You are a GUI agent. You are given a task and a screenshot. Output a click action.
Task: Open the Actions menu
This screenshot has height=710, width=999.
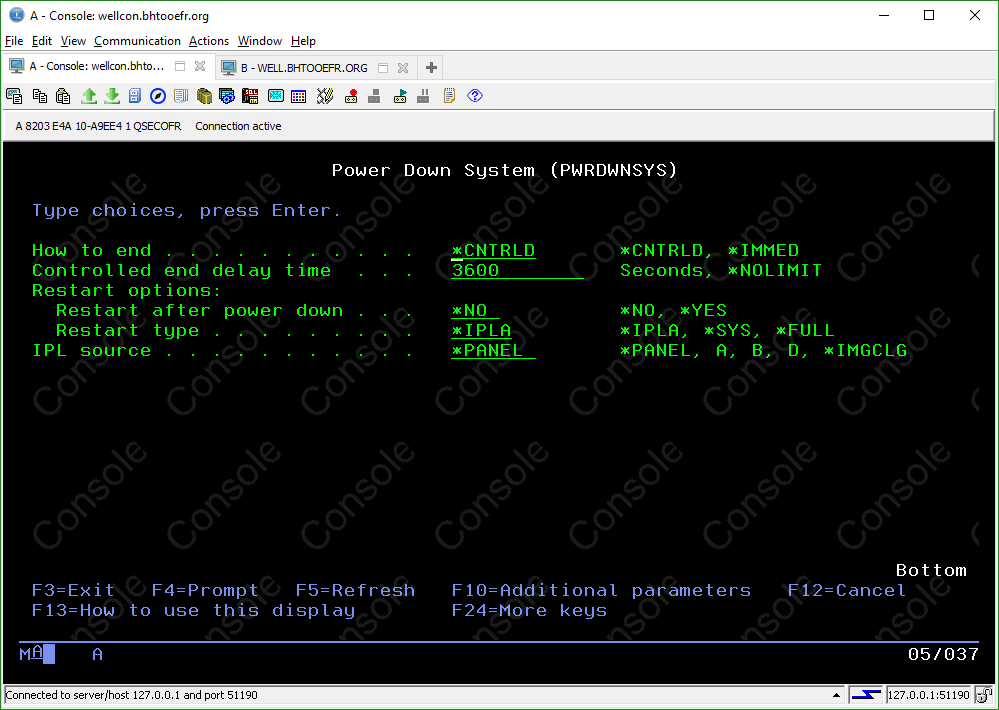point(209,41)
